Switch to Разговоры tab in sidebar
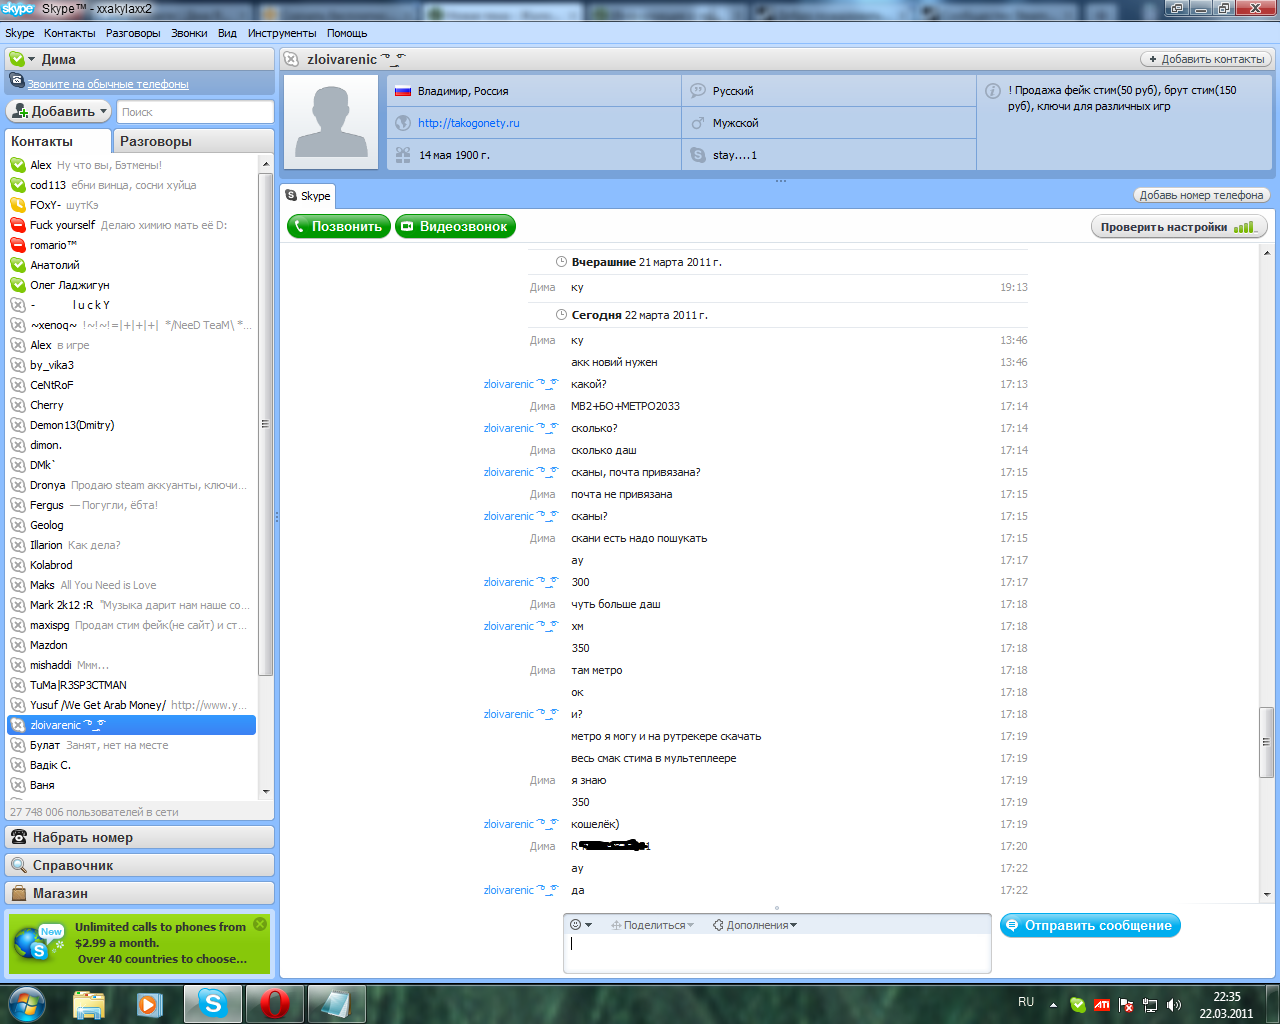This screenshot has height=1024, width=1280. point(193,141)
